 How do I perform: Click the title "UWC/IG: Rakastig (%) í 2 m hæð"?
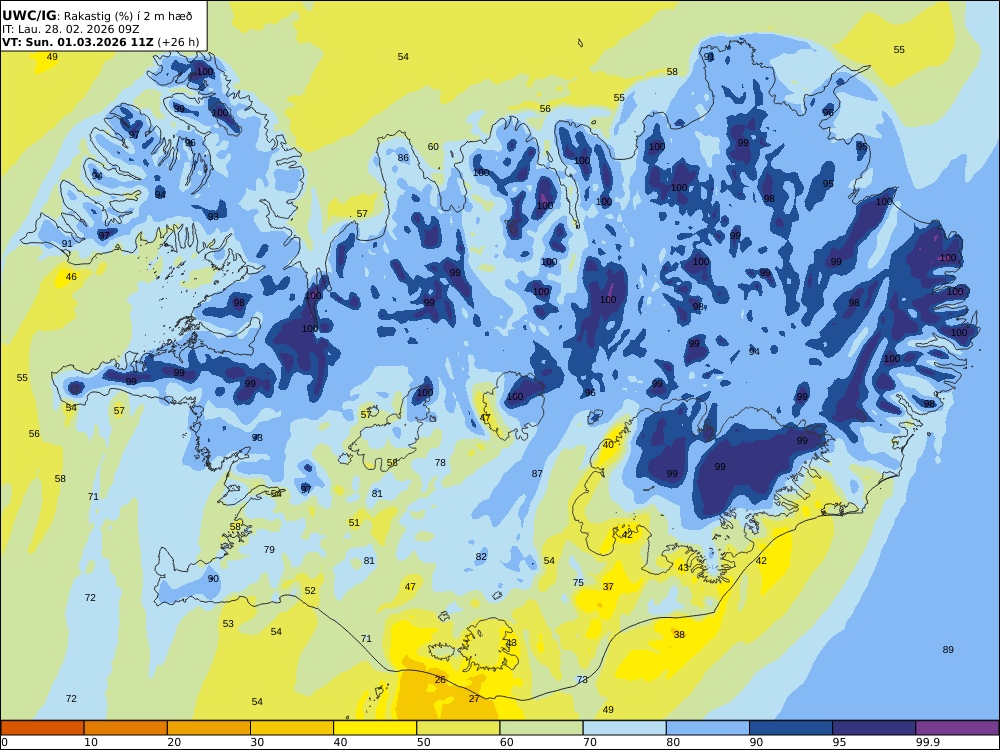pyautogui.click(x=97, y=16)
